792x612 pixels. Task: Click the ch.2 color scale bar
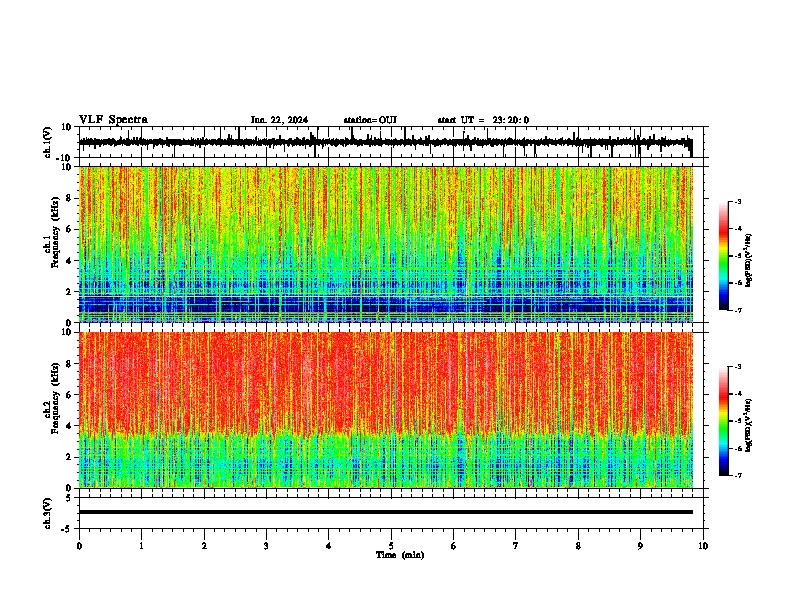(724, 421)
